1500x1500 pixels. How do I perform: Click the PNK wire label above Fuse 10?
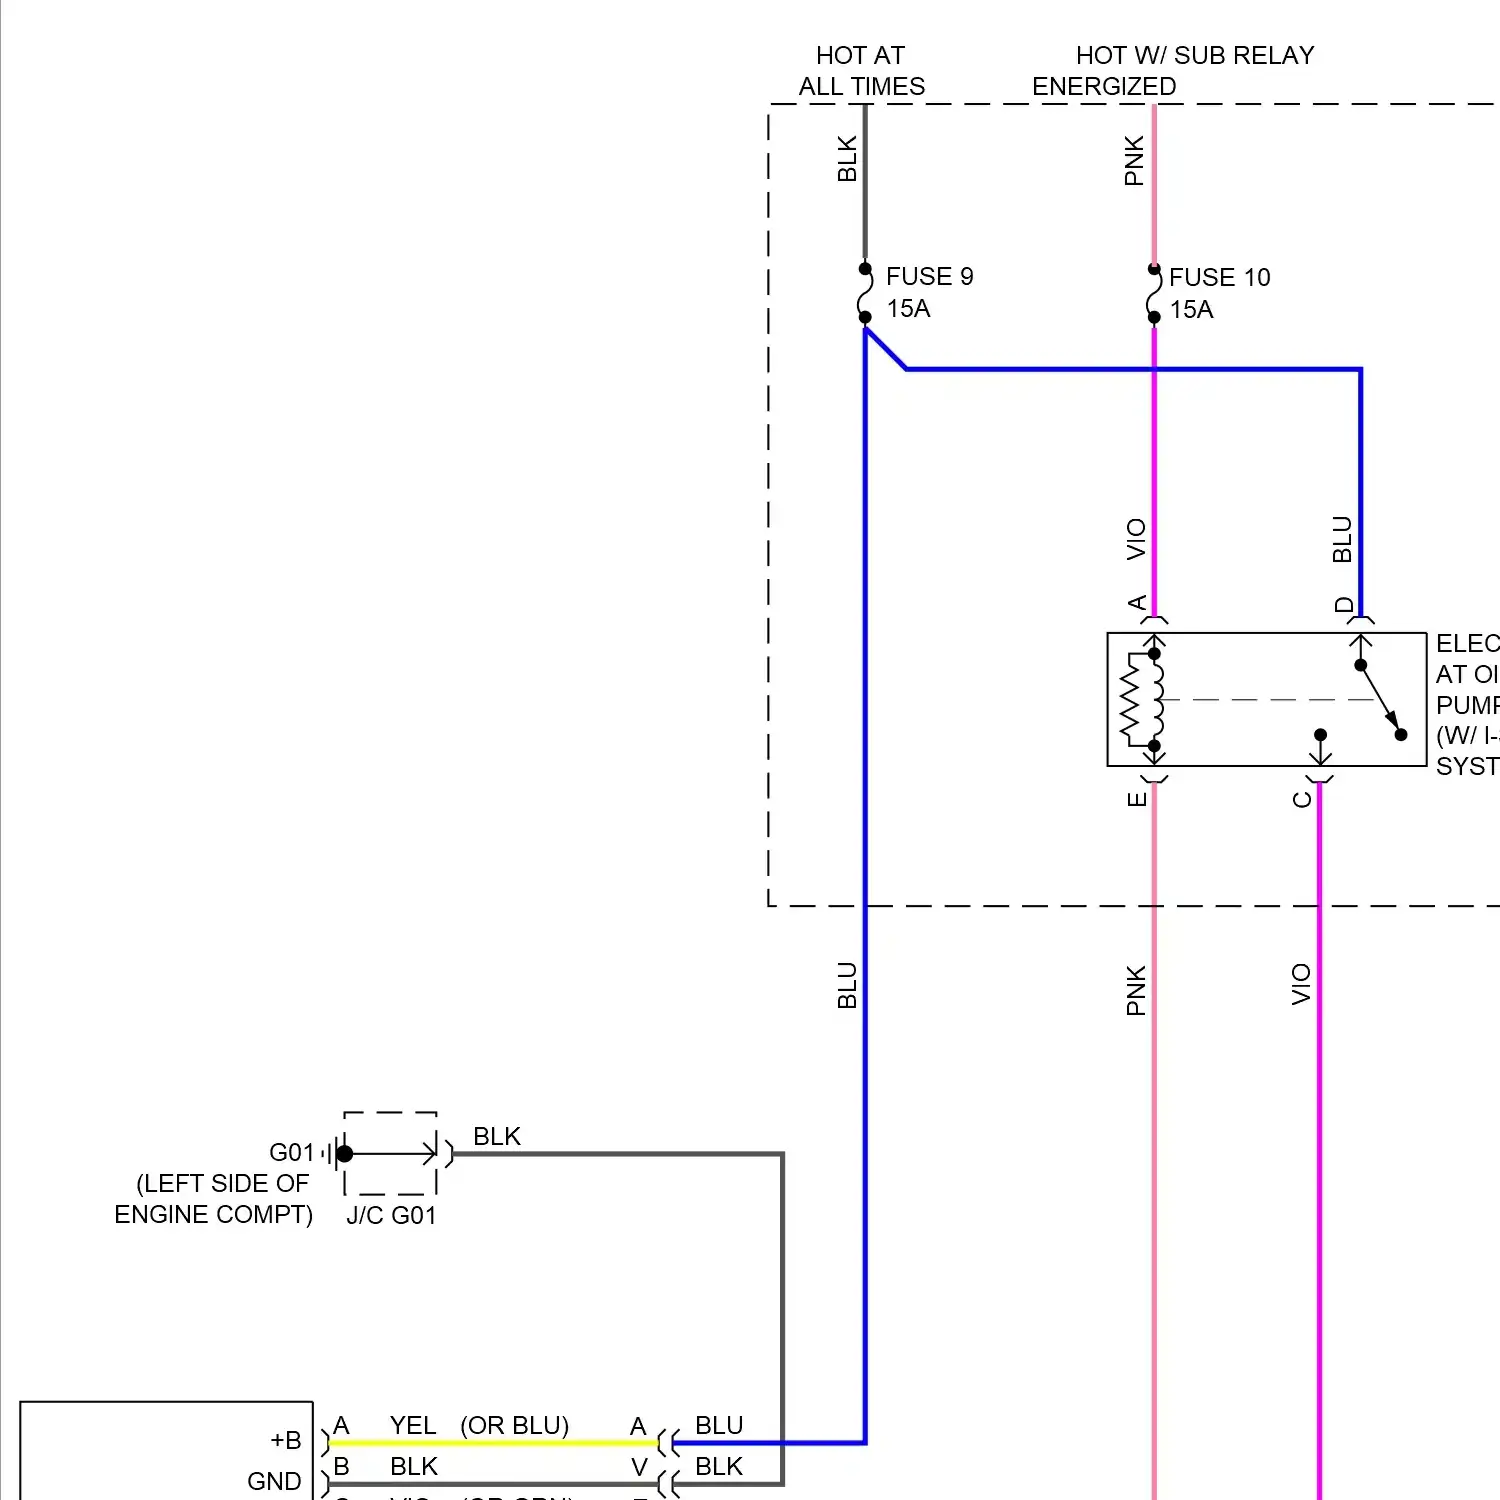coord(1134,161)
